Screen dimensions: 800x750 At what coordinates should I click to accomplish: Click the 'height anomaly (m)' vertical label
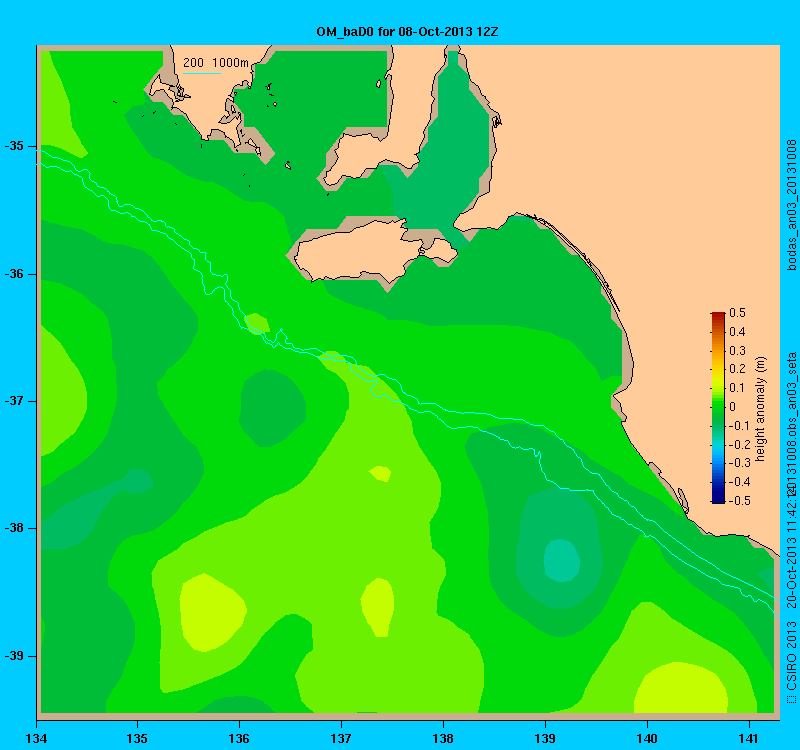pyautogui.click(x=761, y=409)
